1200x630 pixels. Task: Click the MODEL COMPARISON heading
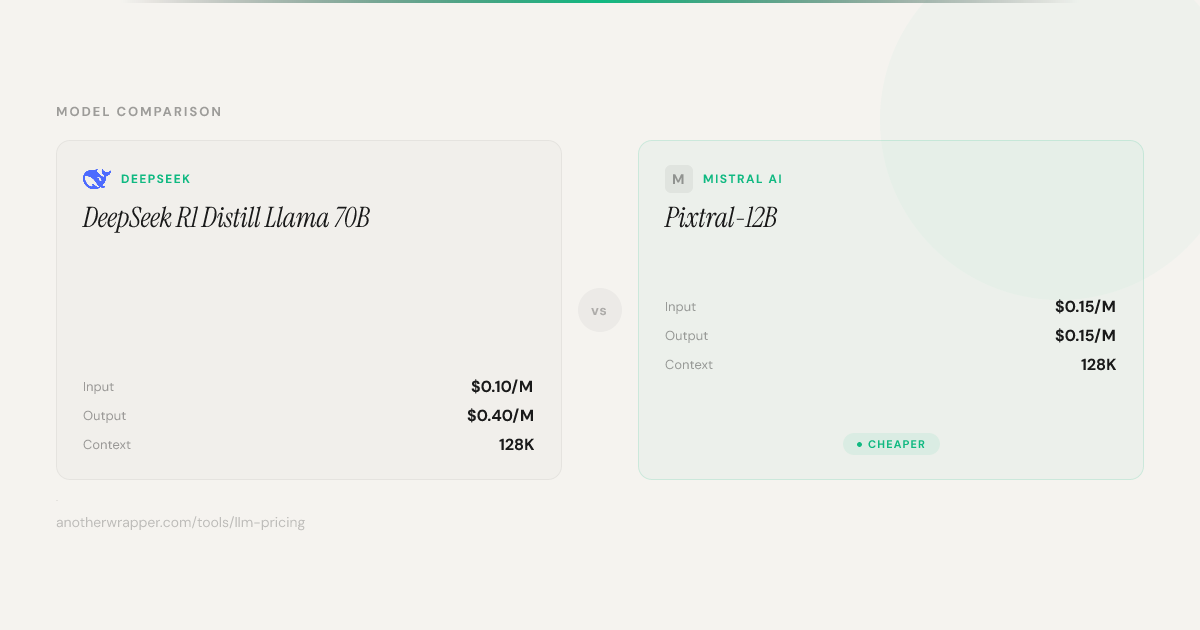coord(139,112)
